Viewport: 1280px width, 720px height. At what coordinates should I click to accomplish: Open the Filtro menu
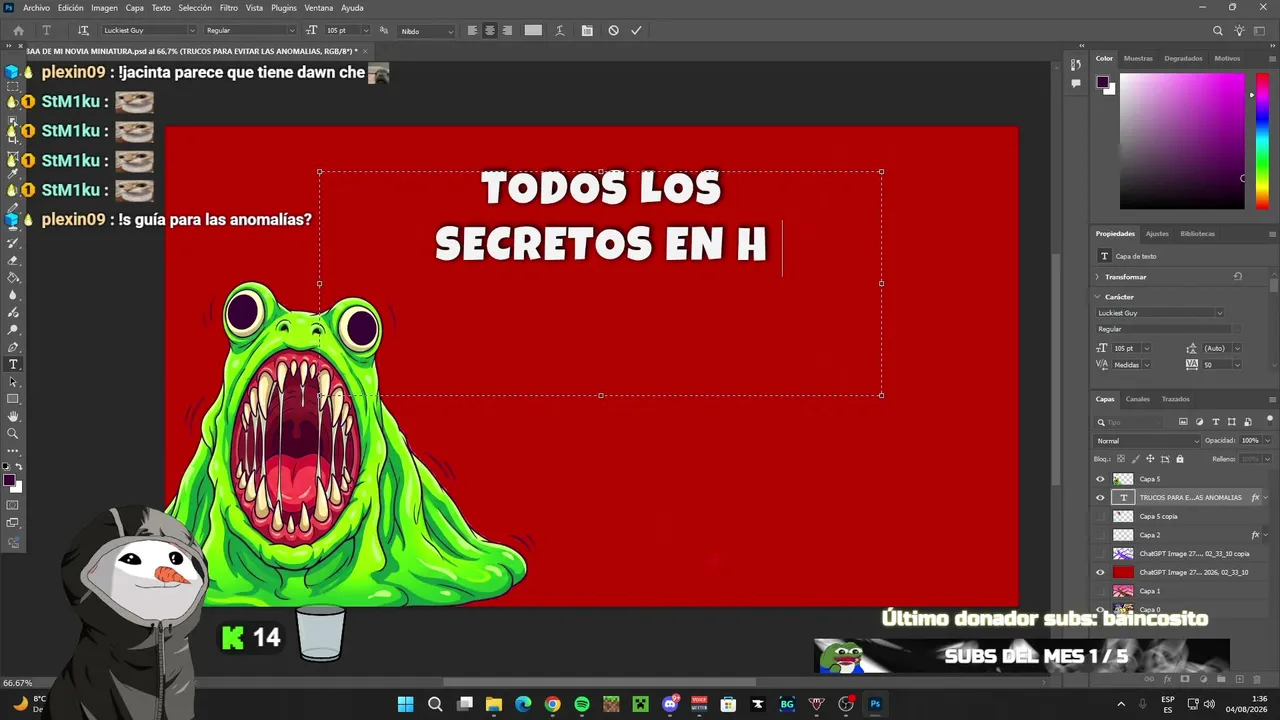(229, 8)
